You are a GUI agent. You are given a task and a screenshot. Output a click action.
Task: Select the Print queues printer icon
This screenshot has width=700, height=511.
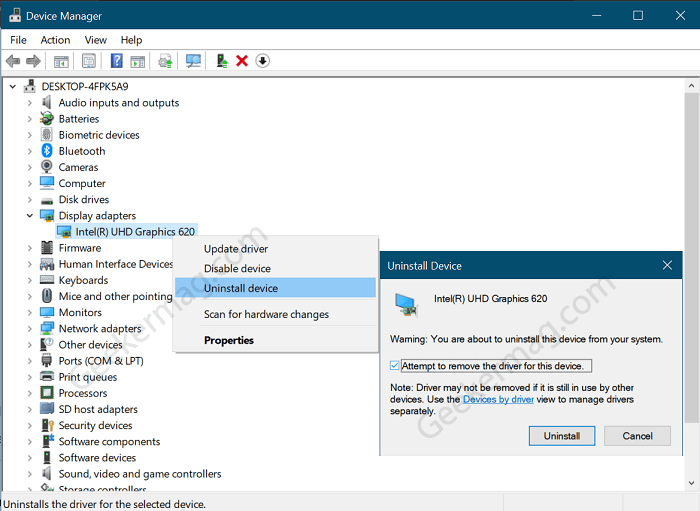click(46, 377)
